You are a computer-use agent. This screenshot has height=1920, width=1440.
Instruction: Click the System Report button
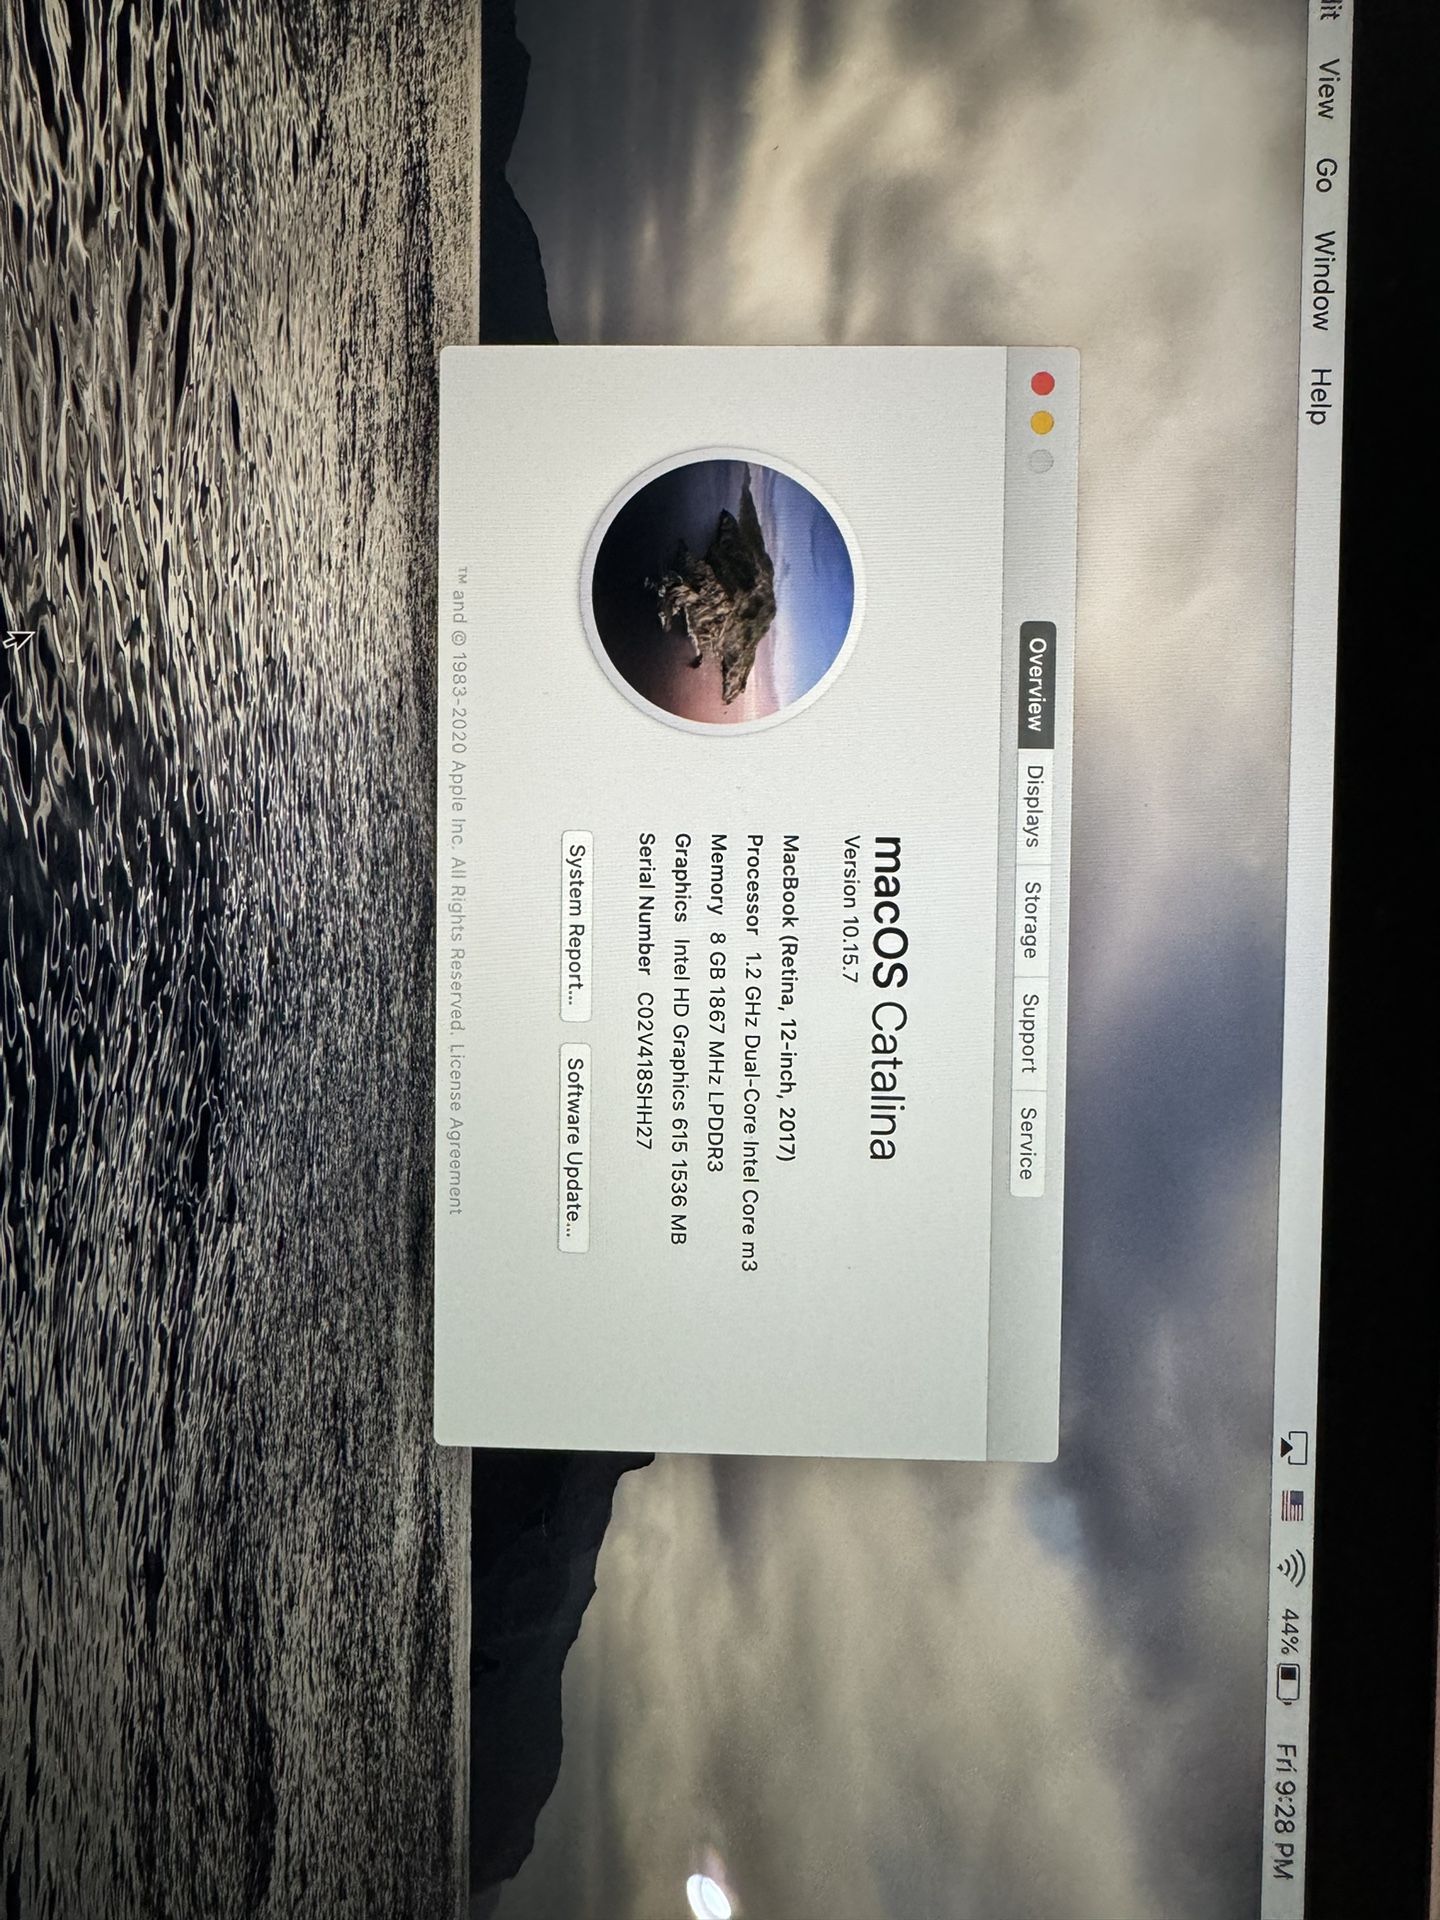click(576, 925)
